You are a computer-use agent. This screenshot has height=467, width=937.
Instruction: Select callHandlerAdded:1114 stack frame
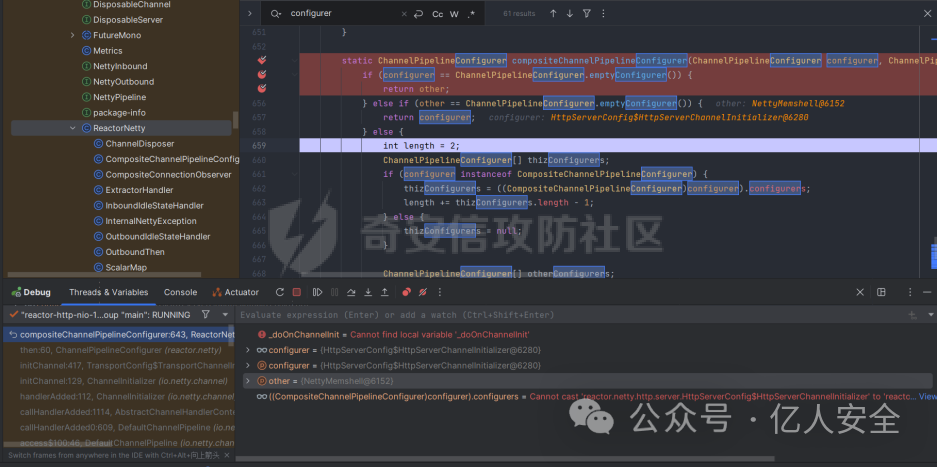click(x=120, y=412)
